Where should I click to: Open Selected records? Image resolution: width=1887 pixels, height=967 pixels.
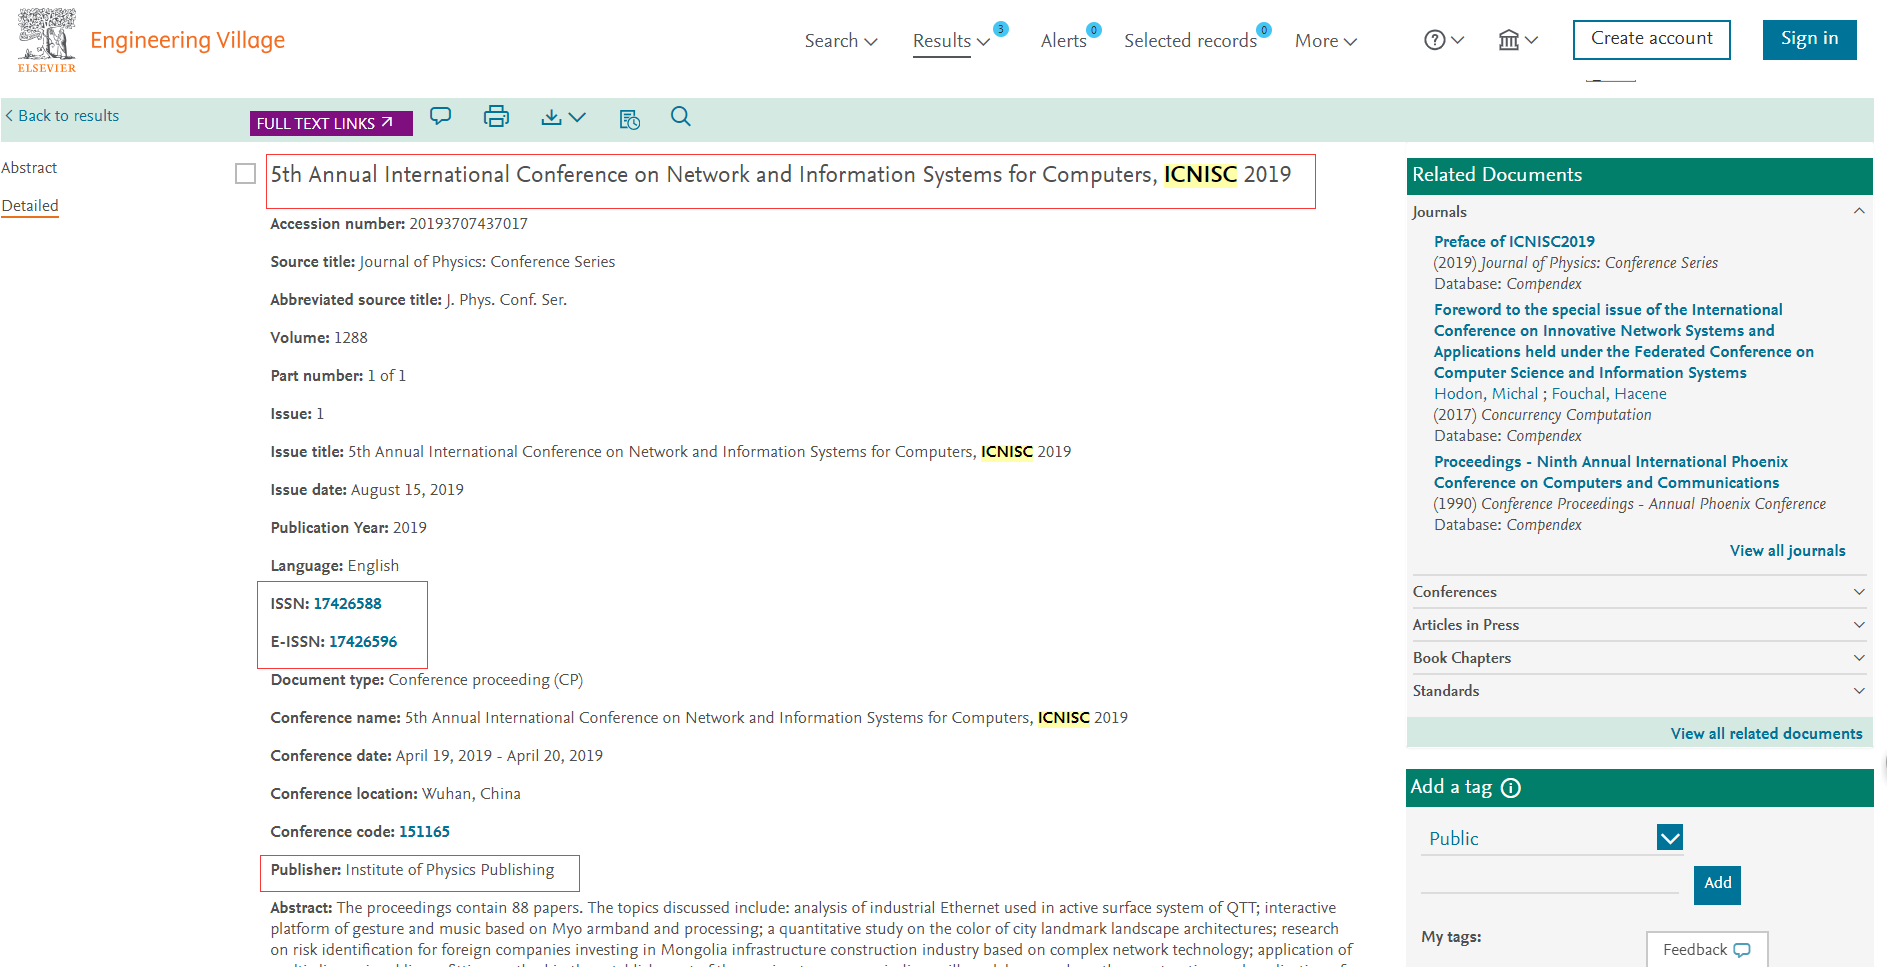[x=1190, y=41]
